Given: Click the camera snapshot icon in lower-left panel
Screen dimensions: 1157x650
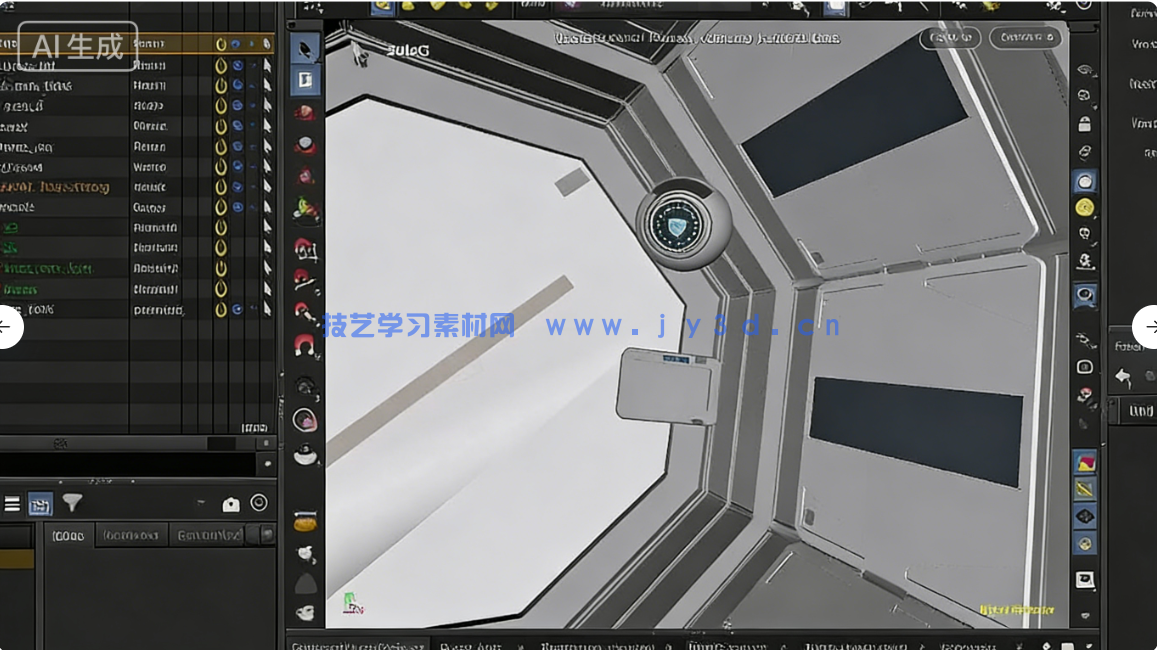Looking at the screenshot, I should pos(231,504).
